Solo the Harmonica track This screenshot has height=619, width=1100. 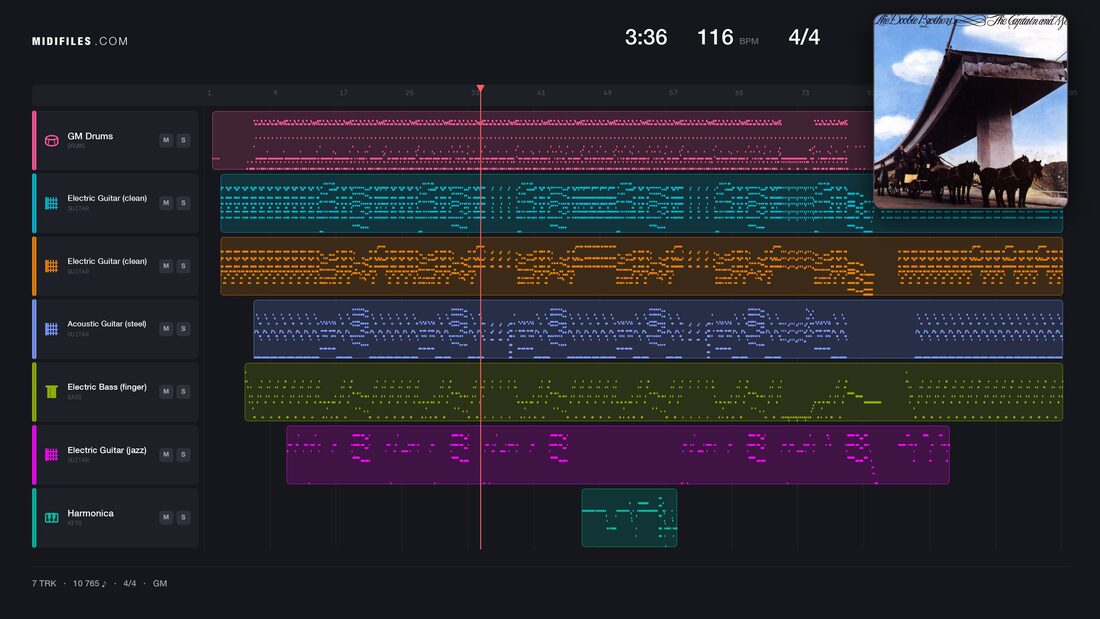(183, 517)
